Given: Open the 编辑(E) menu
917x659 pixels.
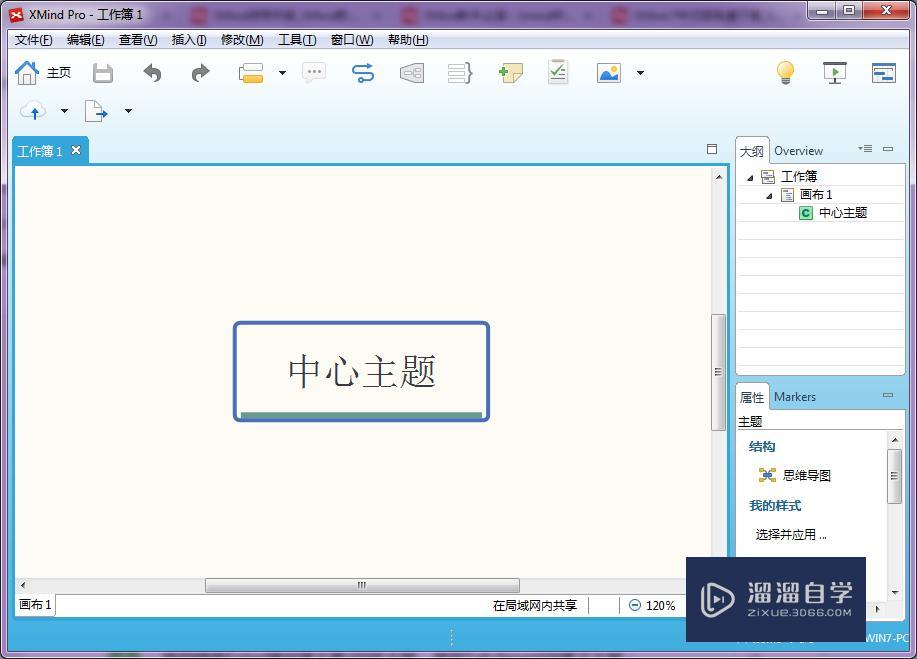Looking at the screenshot, I should (x=85, y=40).
